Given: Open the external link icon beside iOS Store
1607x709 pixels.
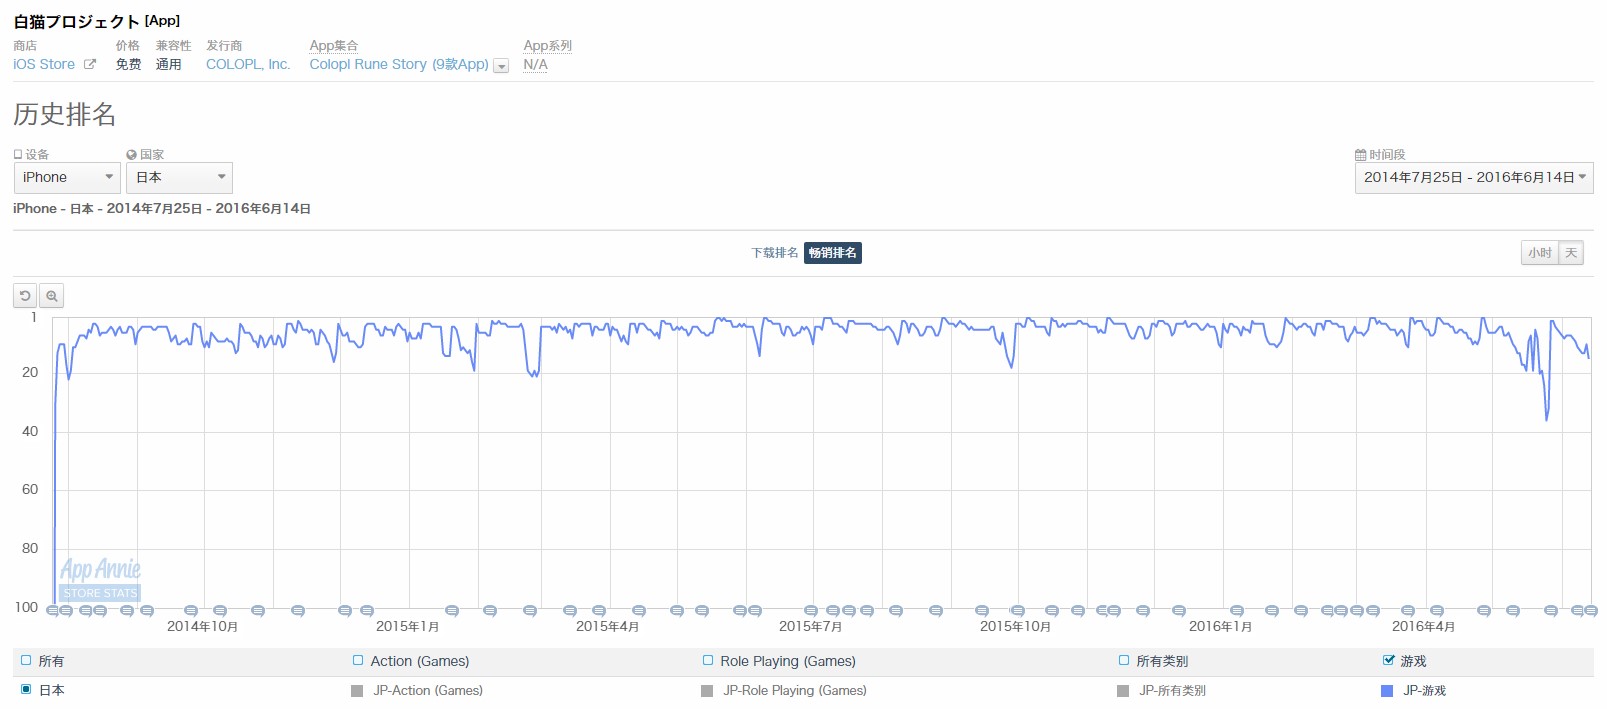Looking at the screenshot, I should click(90, 64).
